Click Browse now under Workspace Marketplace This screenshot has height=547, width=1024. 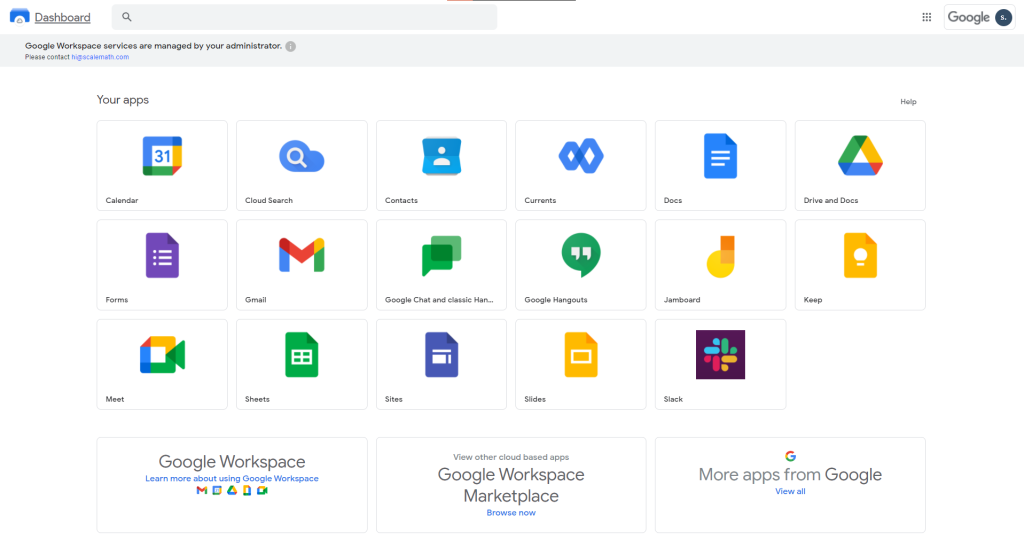click(x=511, y=512)
